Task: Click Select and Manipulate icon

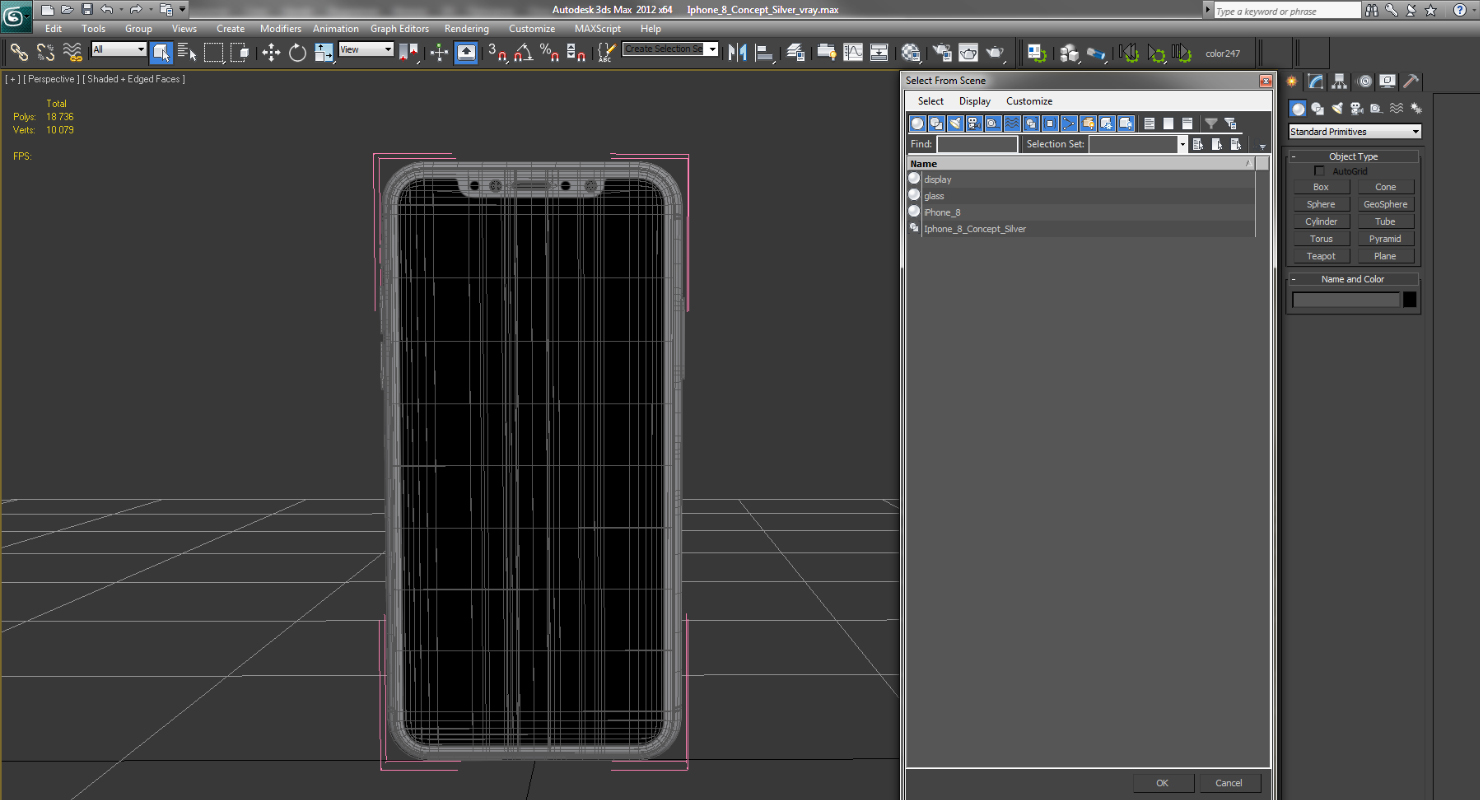Action: click(440, 52)
